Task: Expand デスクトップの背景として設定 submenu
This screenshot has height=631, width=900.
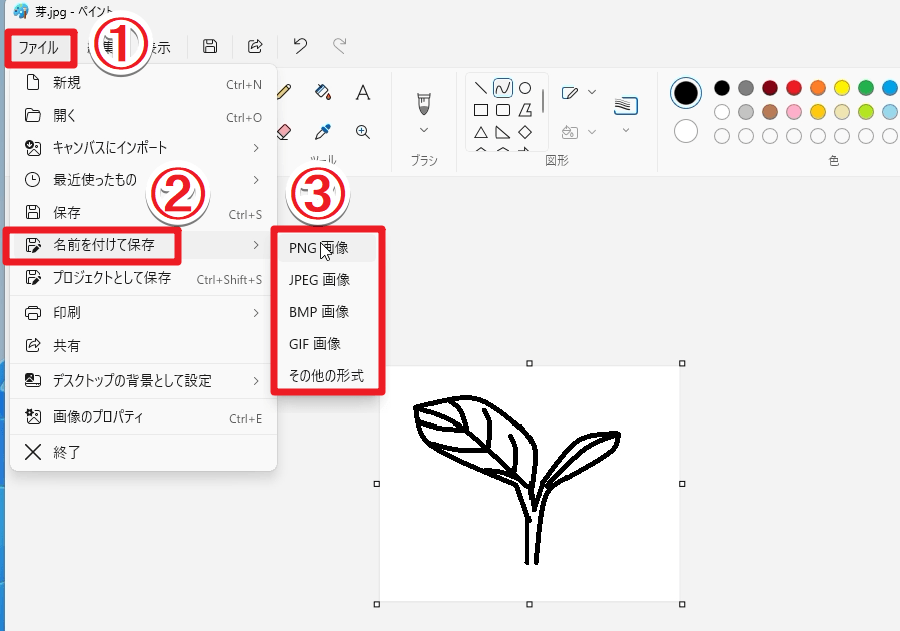Action: [x=143, y=381]
